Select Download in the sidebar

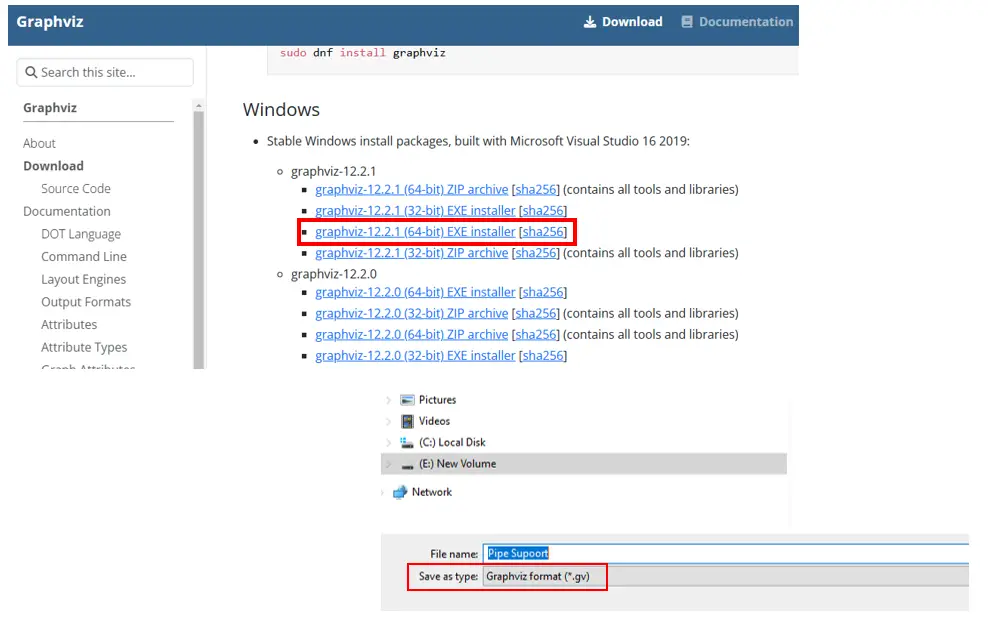(x=53, y=166)
